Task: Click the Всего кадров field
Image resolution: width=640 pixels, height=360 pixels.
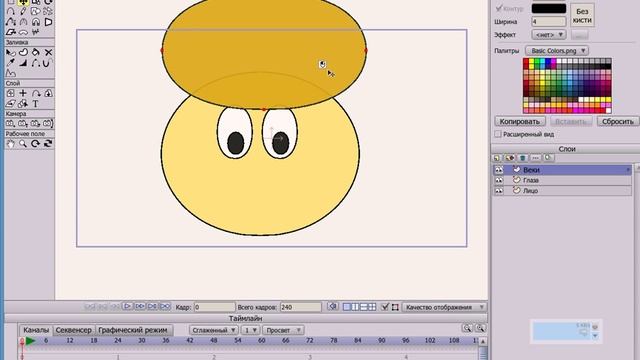Action: click(x=300, y=307)
